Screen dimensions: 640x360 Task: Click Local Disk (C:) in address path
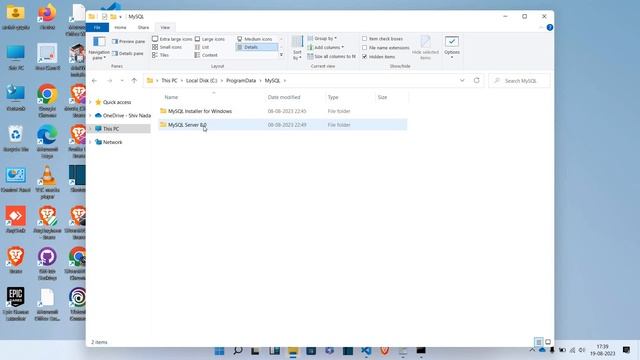point(201,81)
